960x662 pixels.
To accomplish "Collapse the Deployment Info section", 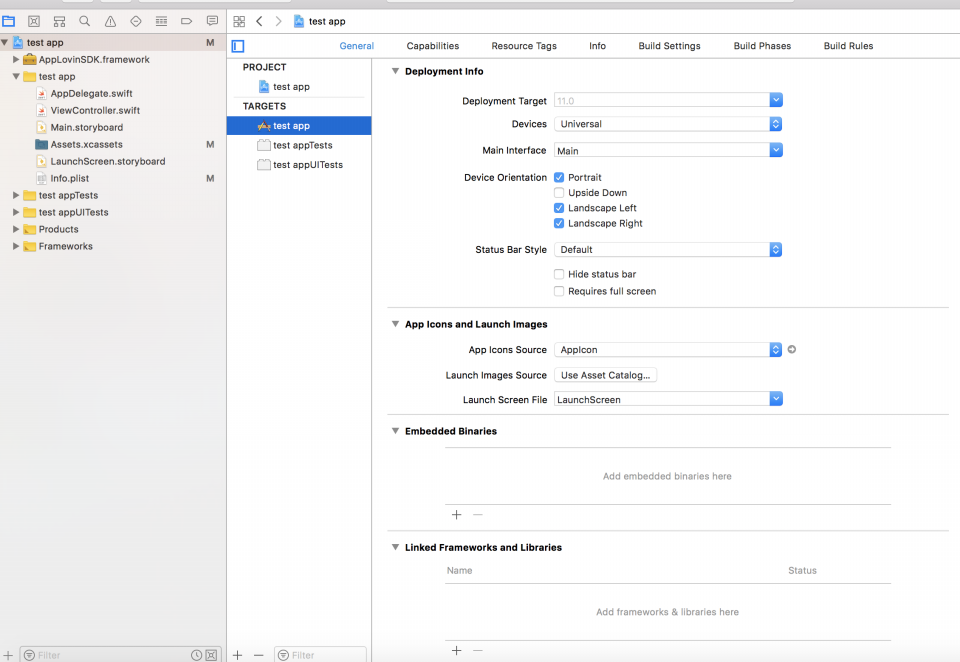I will pos(396,71).
